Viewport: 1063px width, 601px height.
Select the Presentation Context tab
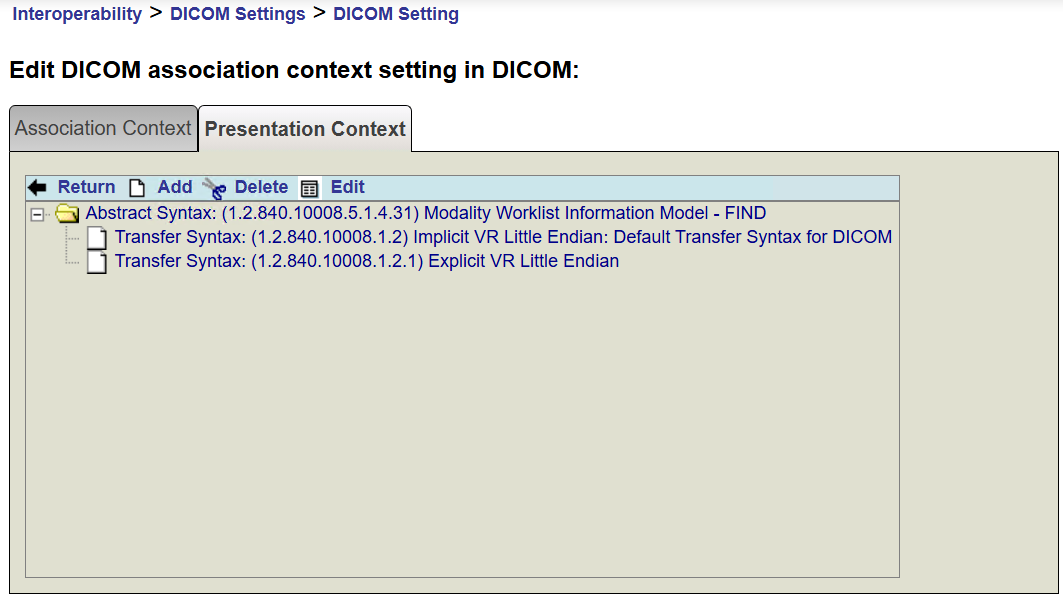pos(305,129)
